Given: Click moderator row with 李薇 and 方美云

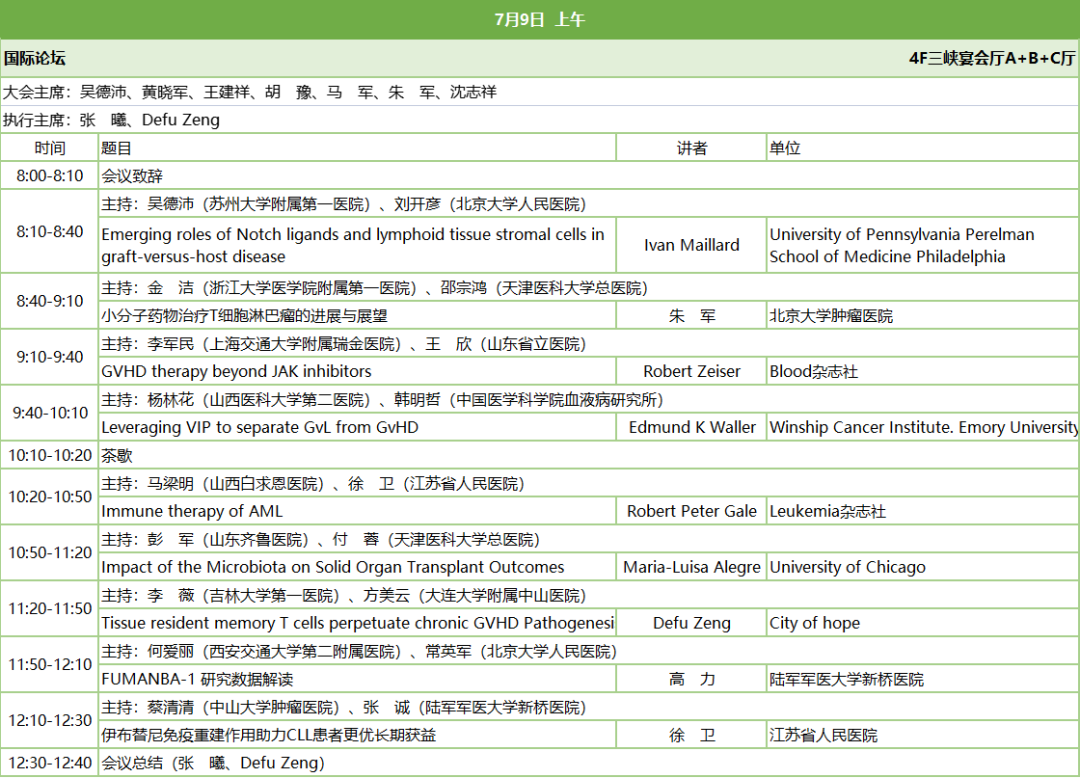Looking at the screenshot, I should click(589, 595).
